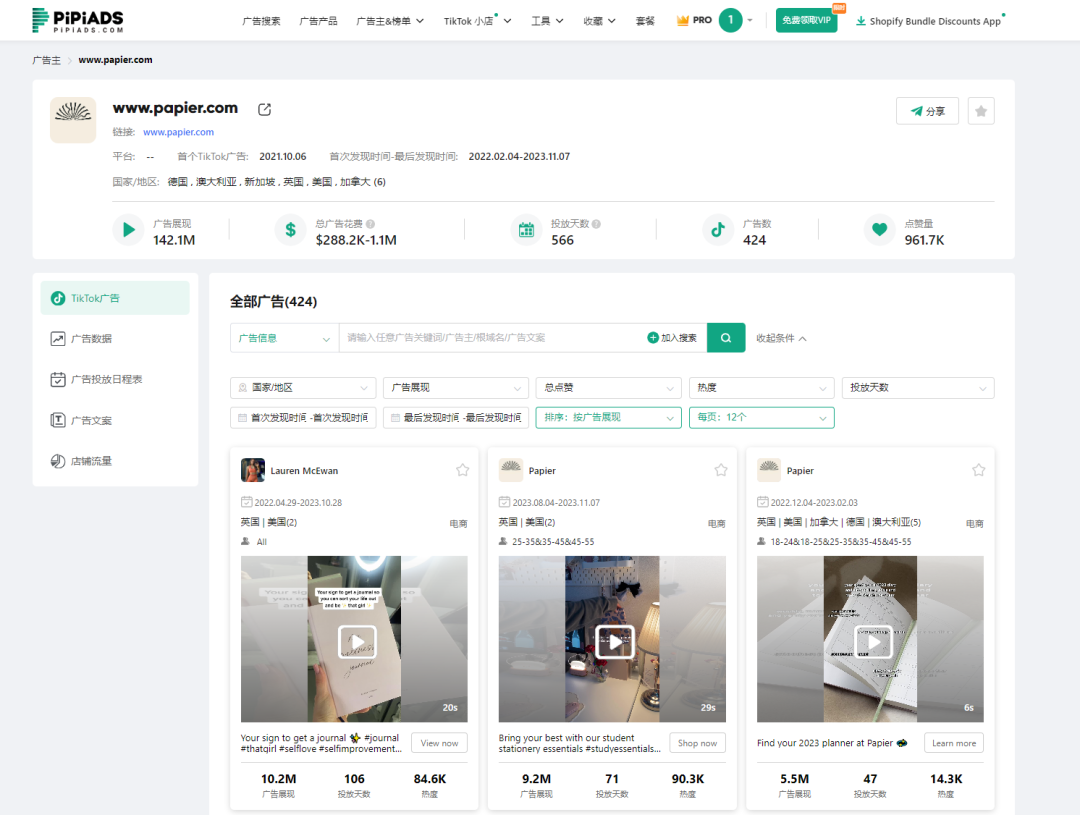
Task: Click the View now button
Action: tap(439, 743)
